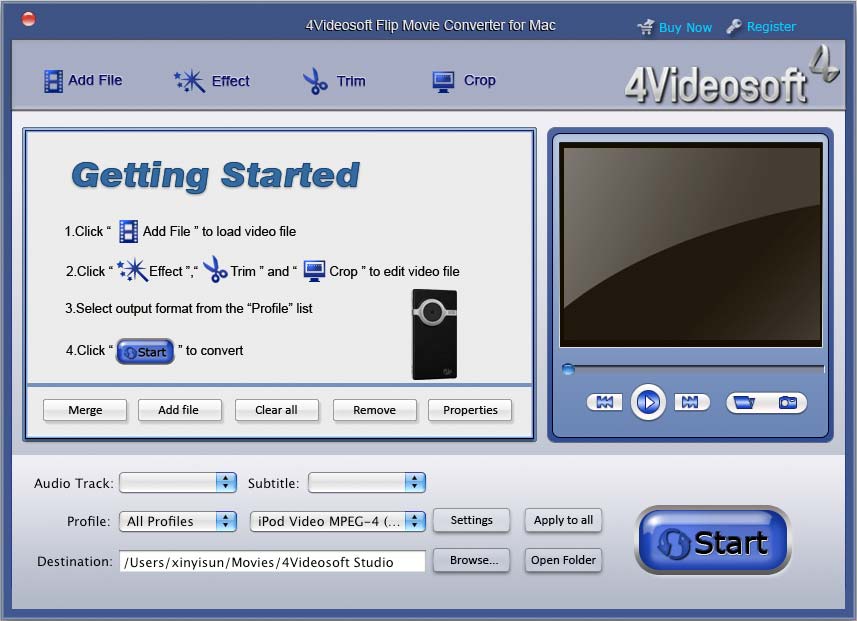This screenshot has height=621, width=857.
Task: Open the Register dialog
Action: point(770,27)
